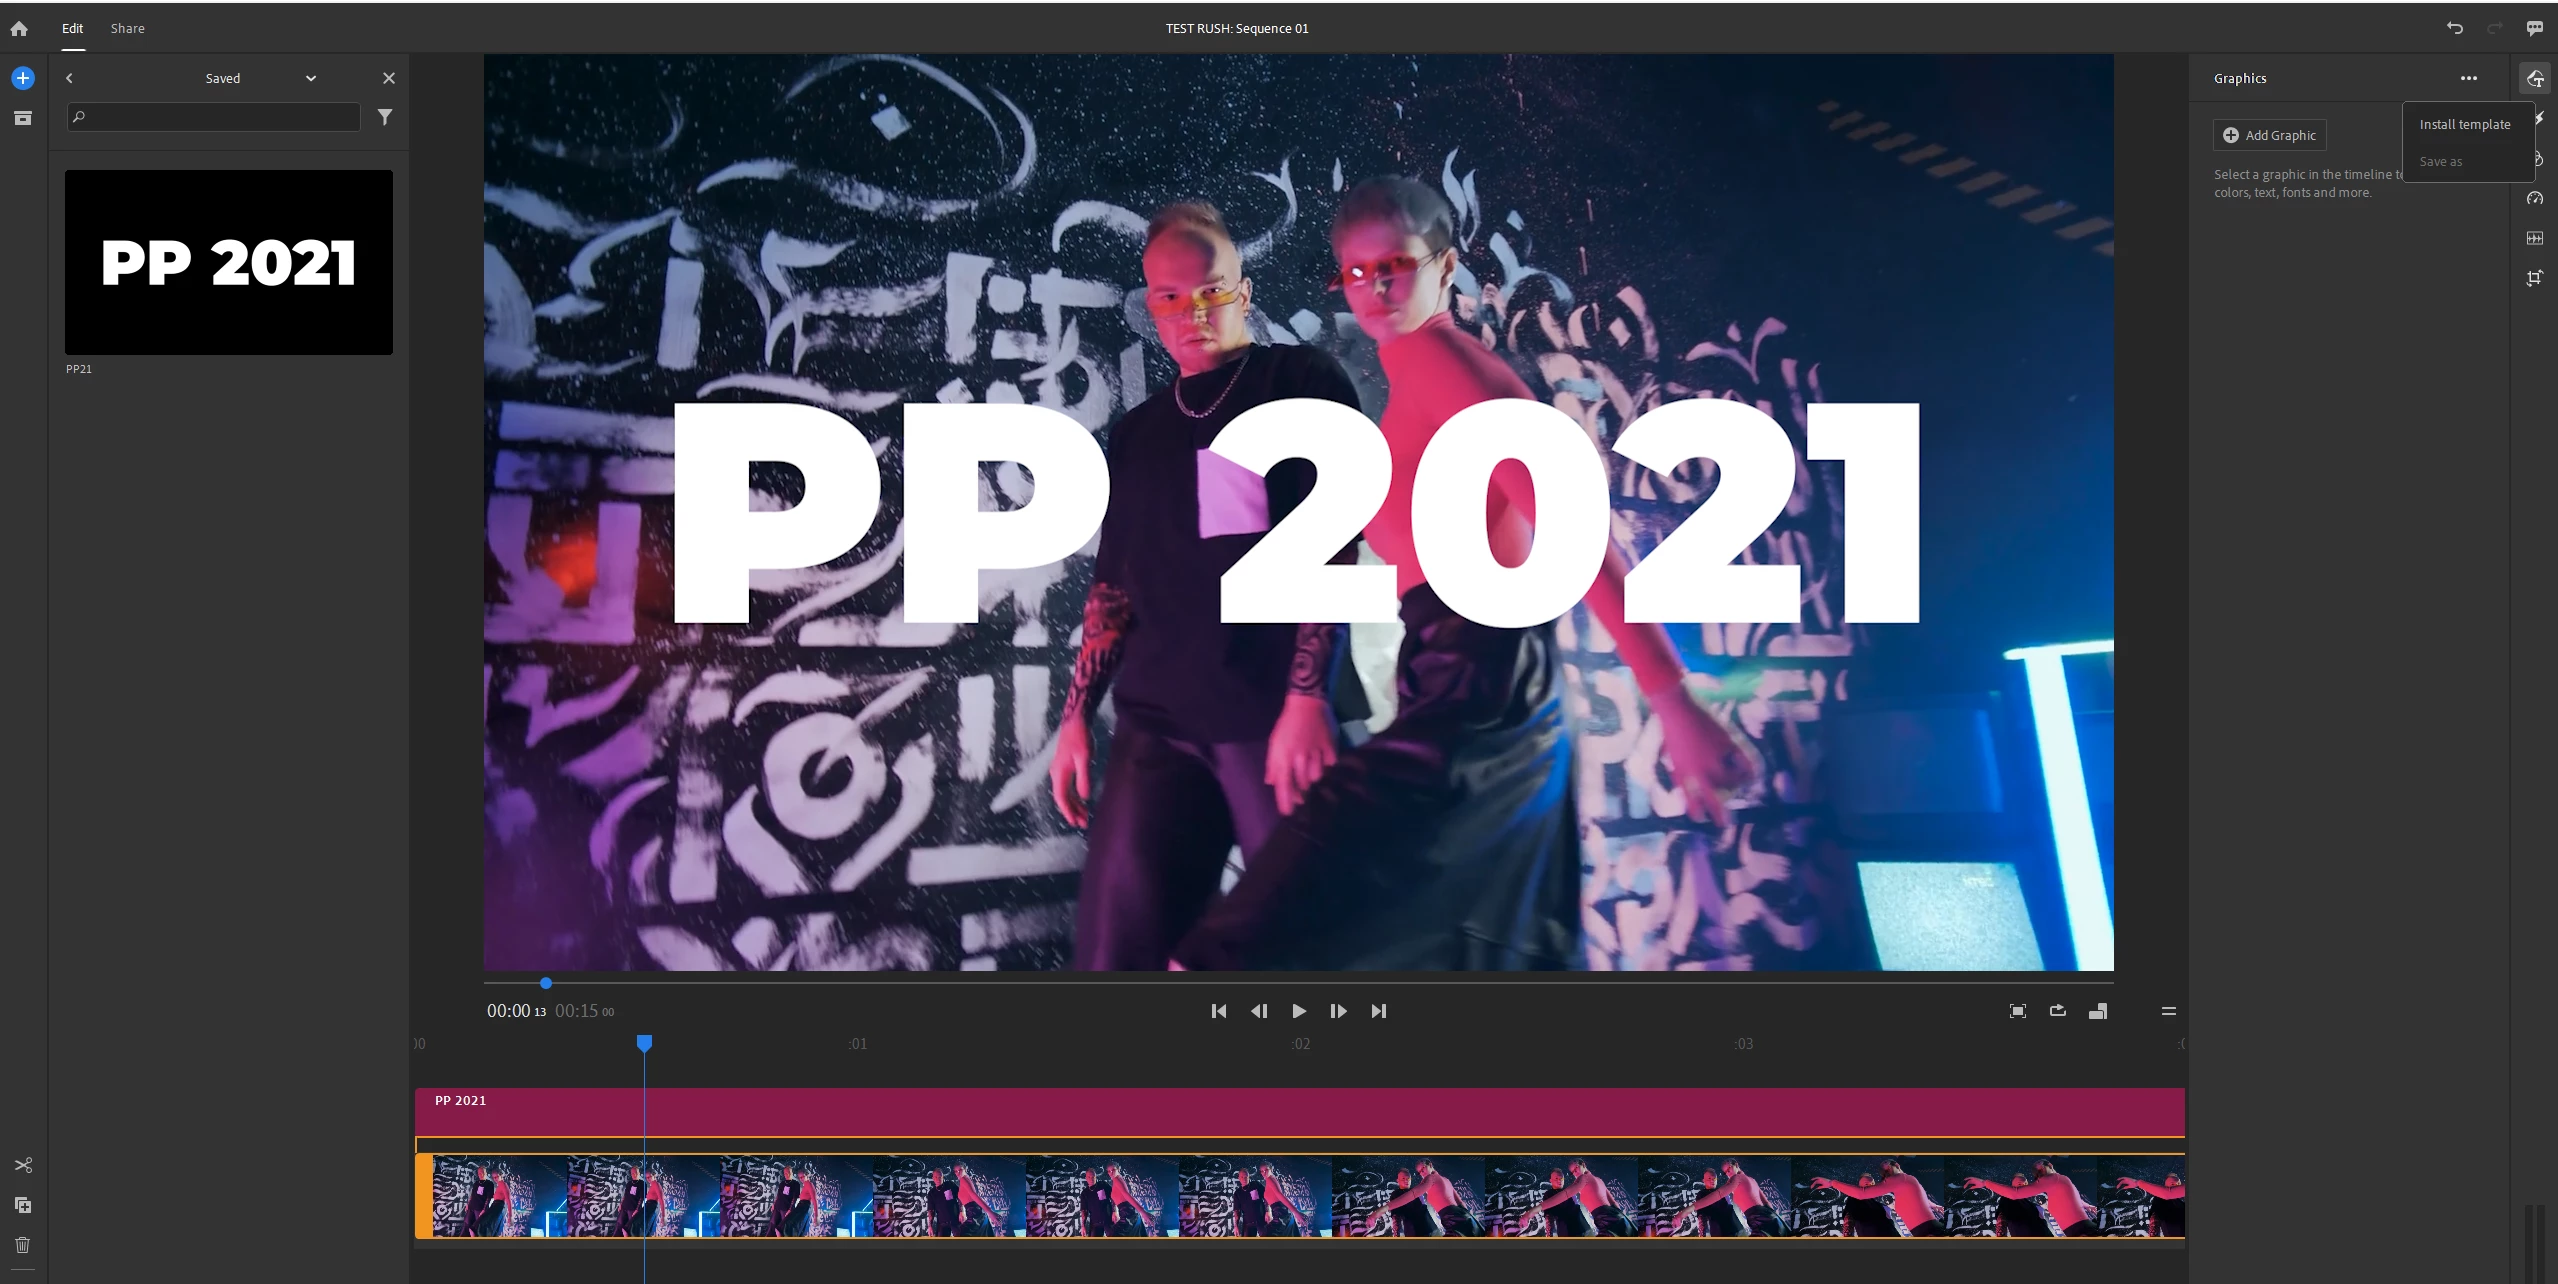
Task: Toggle the track controls icon
Action: coord(2168,1011)
